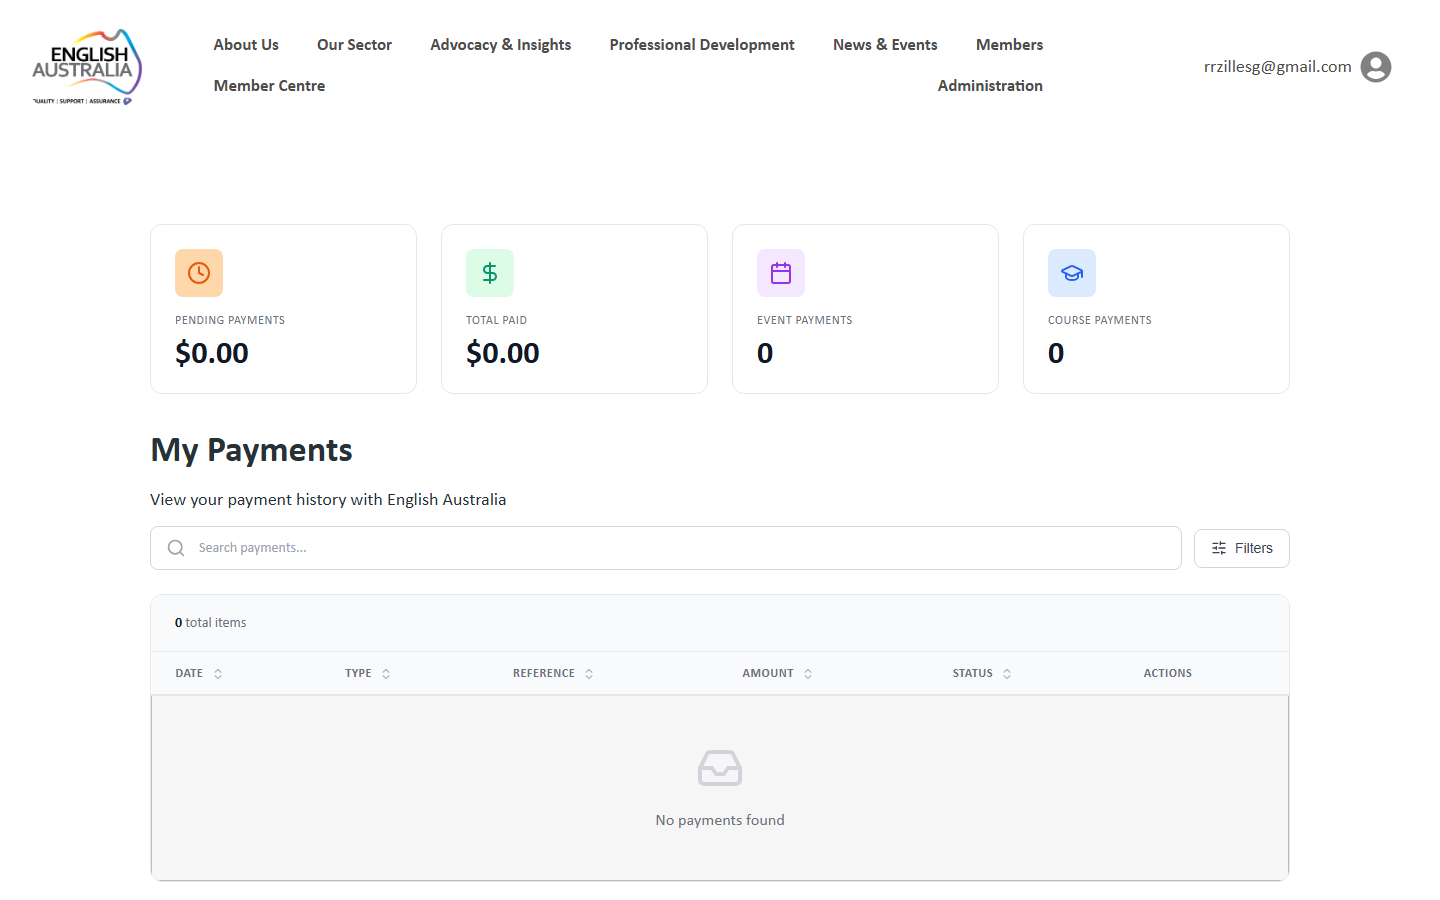Open the Filters button
The image size is (1440, 900).
click(1242, 548)
